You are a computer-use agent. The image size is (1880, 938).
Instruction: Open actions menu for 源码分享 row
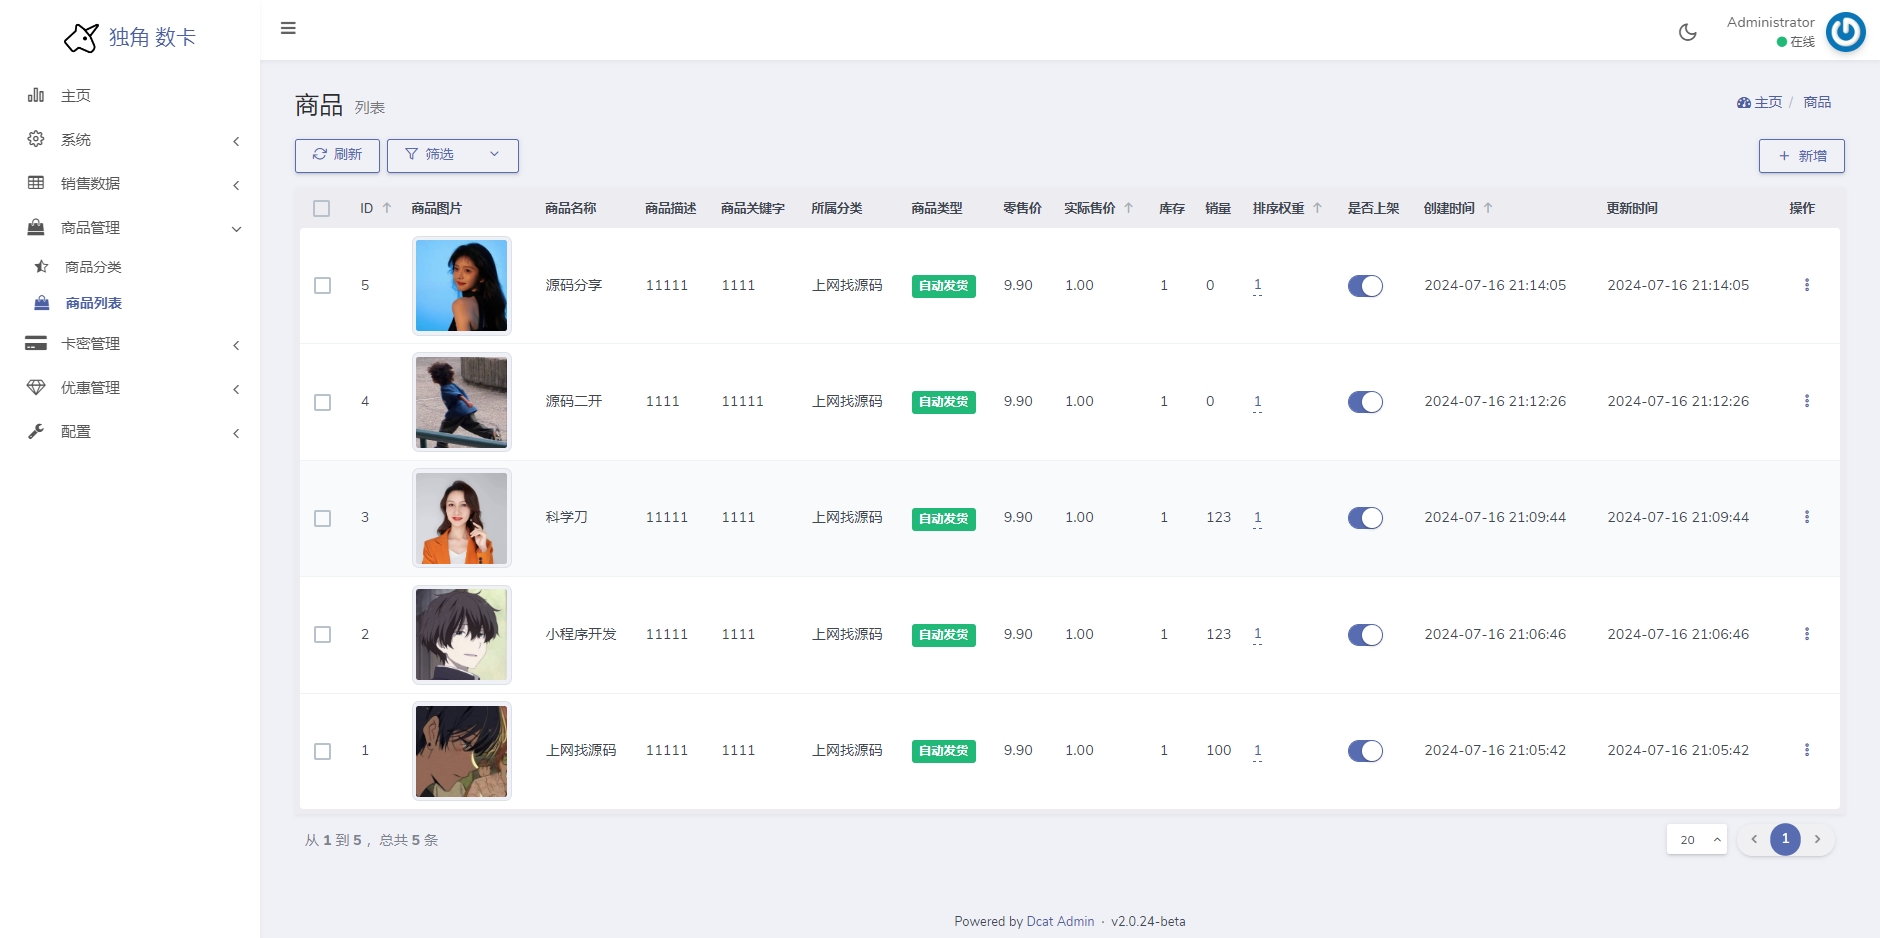click(1806, 285)
